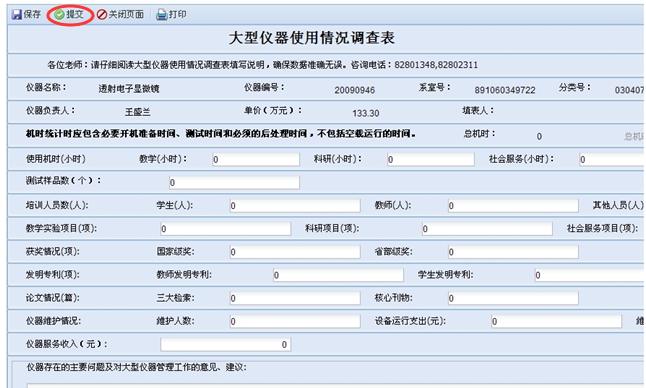
Task: Focus the 教学实验项目(项) input field
Action: coord(225,229)
